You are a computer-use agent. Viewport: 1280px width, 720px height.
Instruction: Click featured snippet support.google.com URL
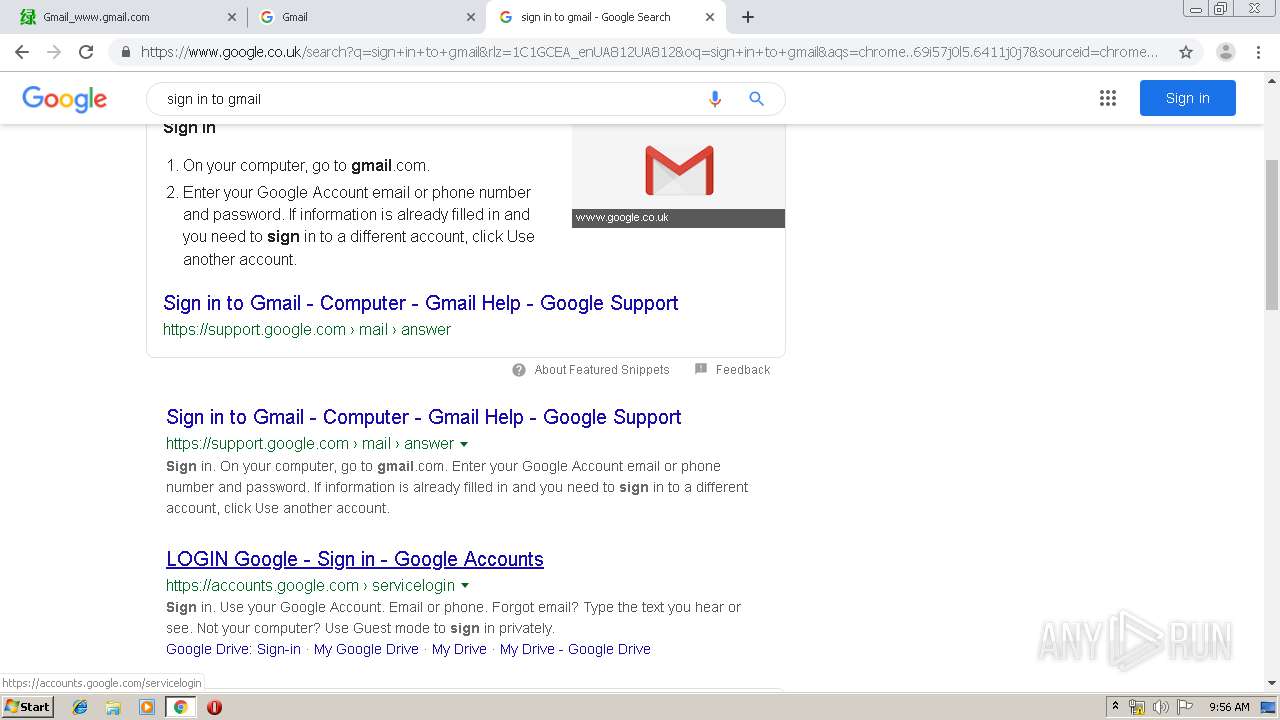coord(307,330)
